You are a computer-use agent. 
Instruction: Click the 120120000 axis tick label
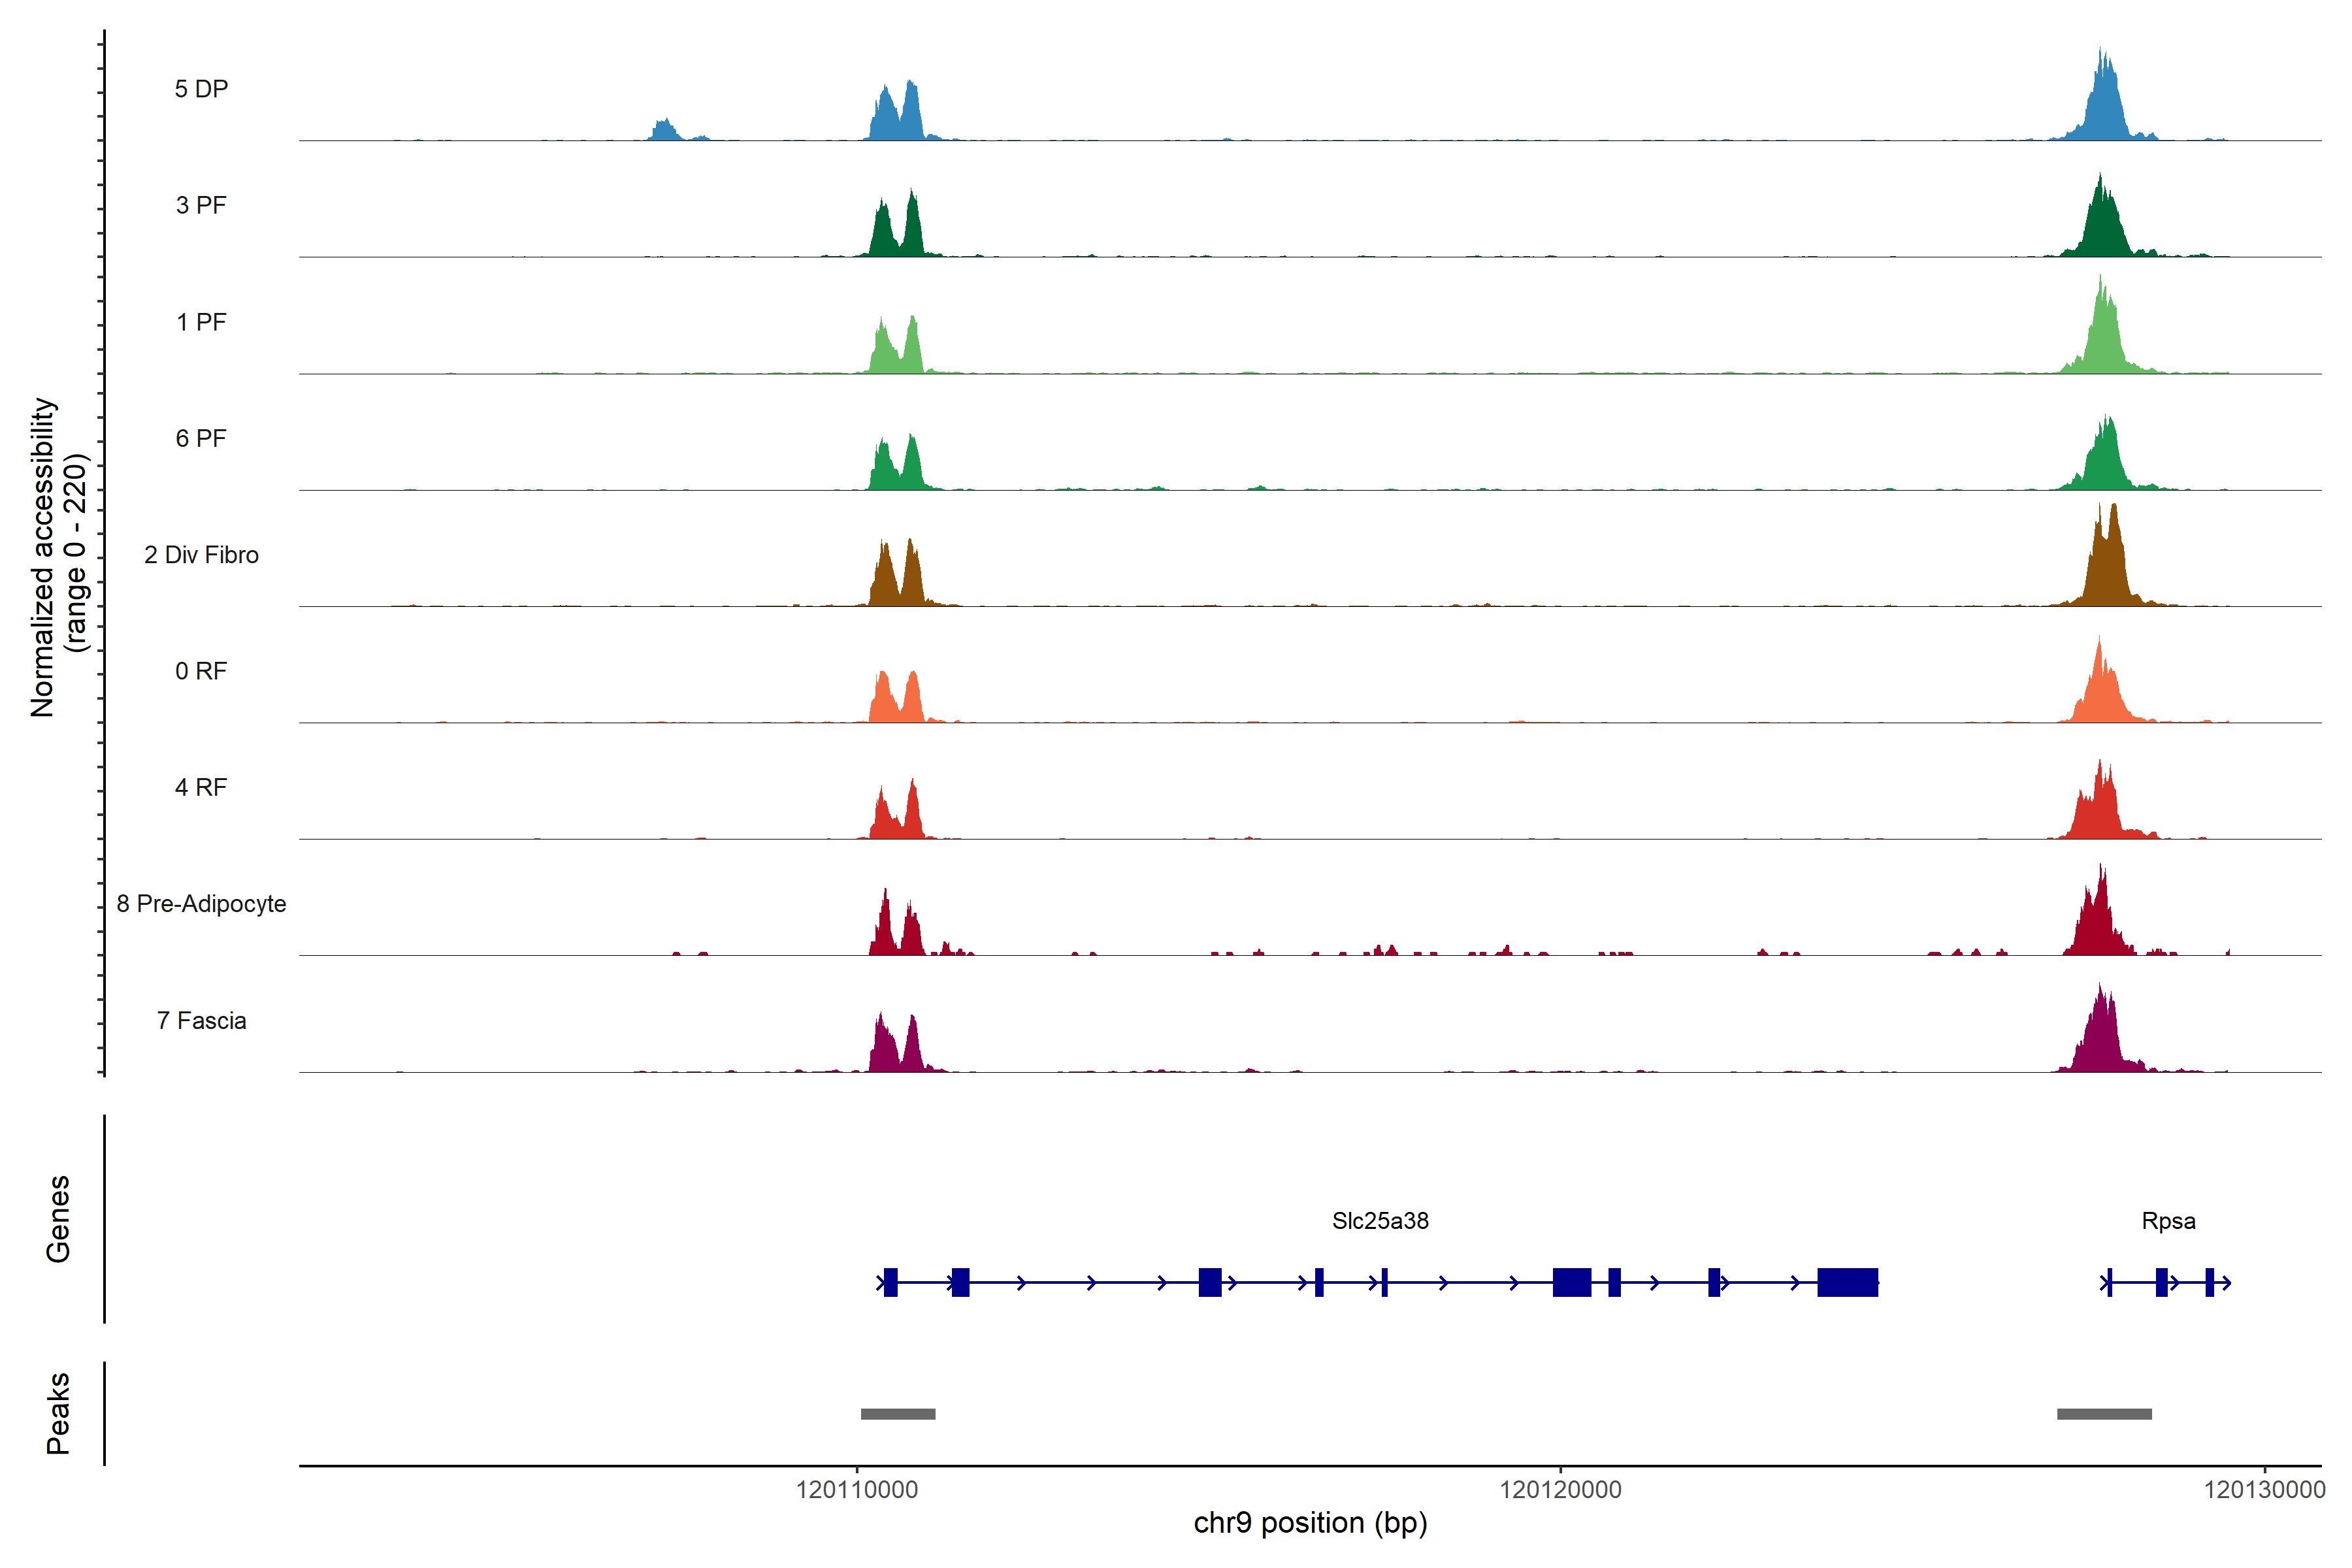pyautogui.click(x=1560, y=1490)
